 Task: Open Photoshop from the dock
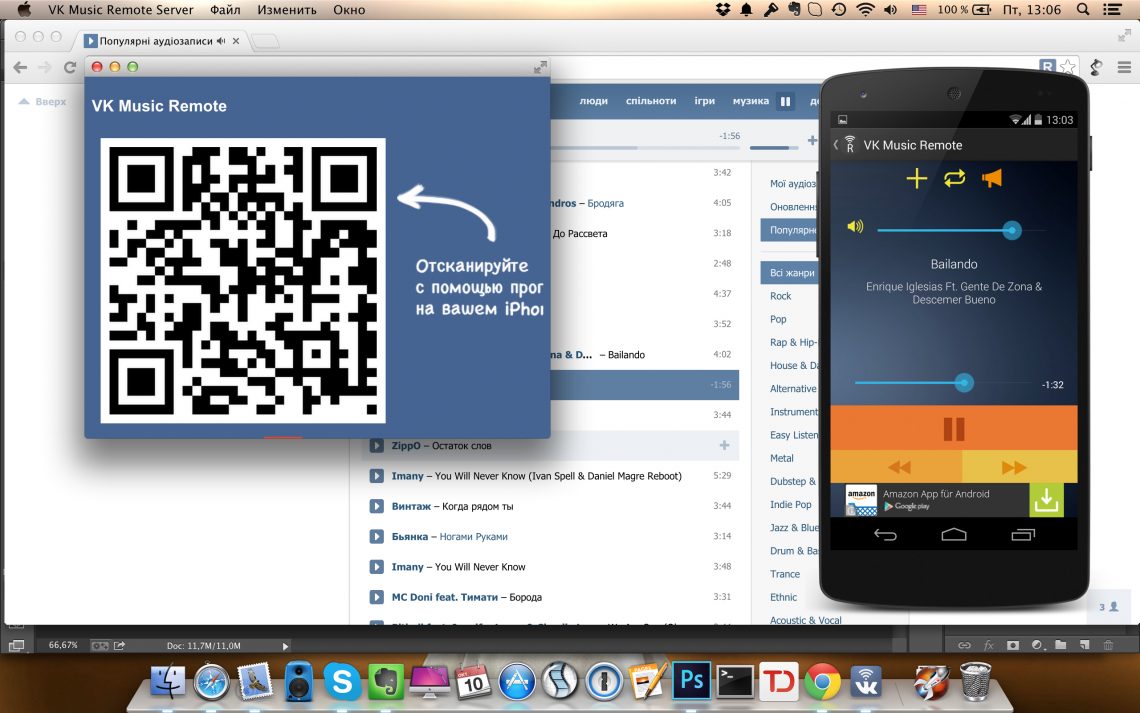(x=689, y=682)
